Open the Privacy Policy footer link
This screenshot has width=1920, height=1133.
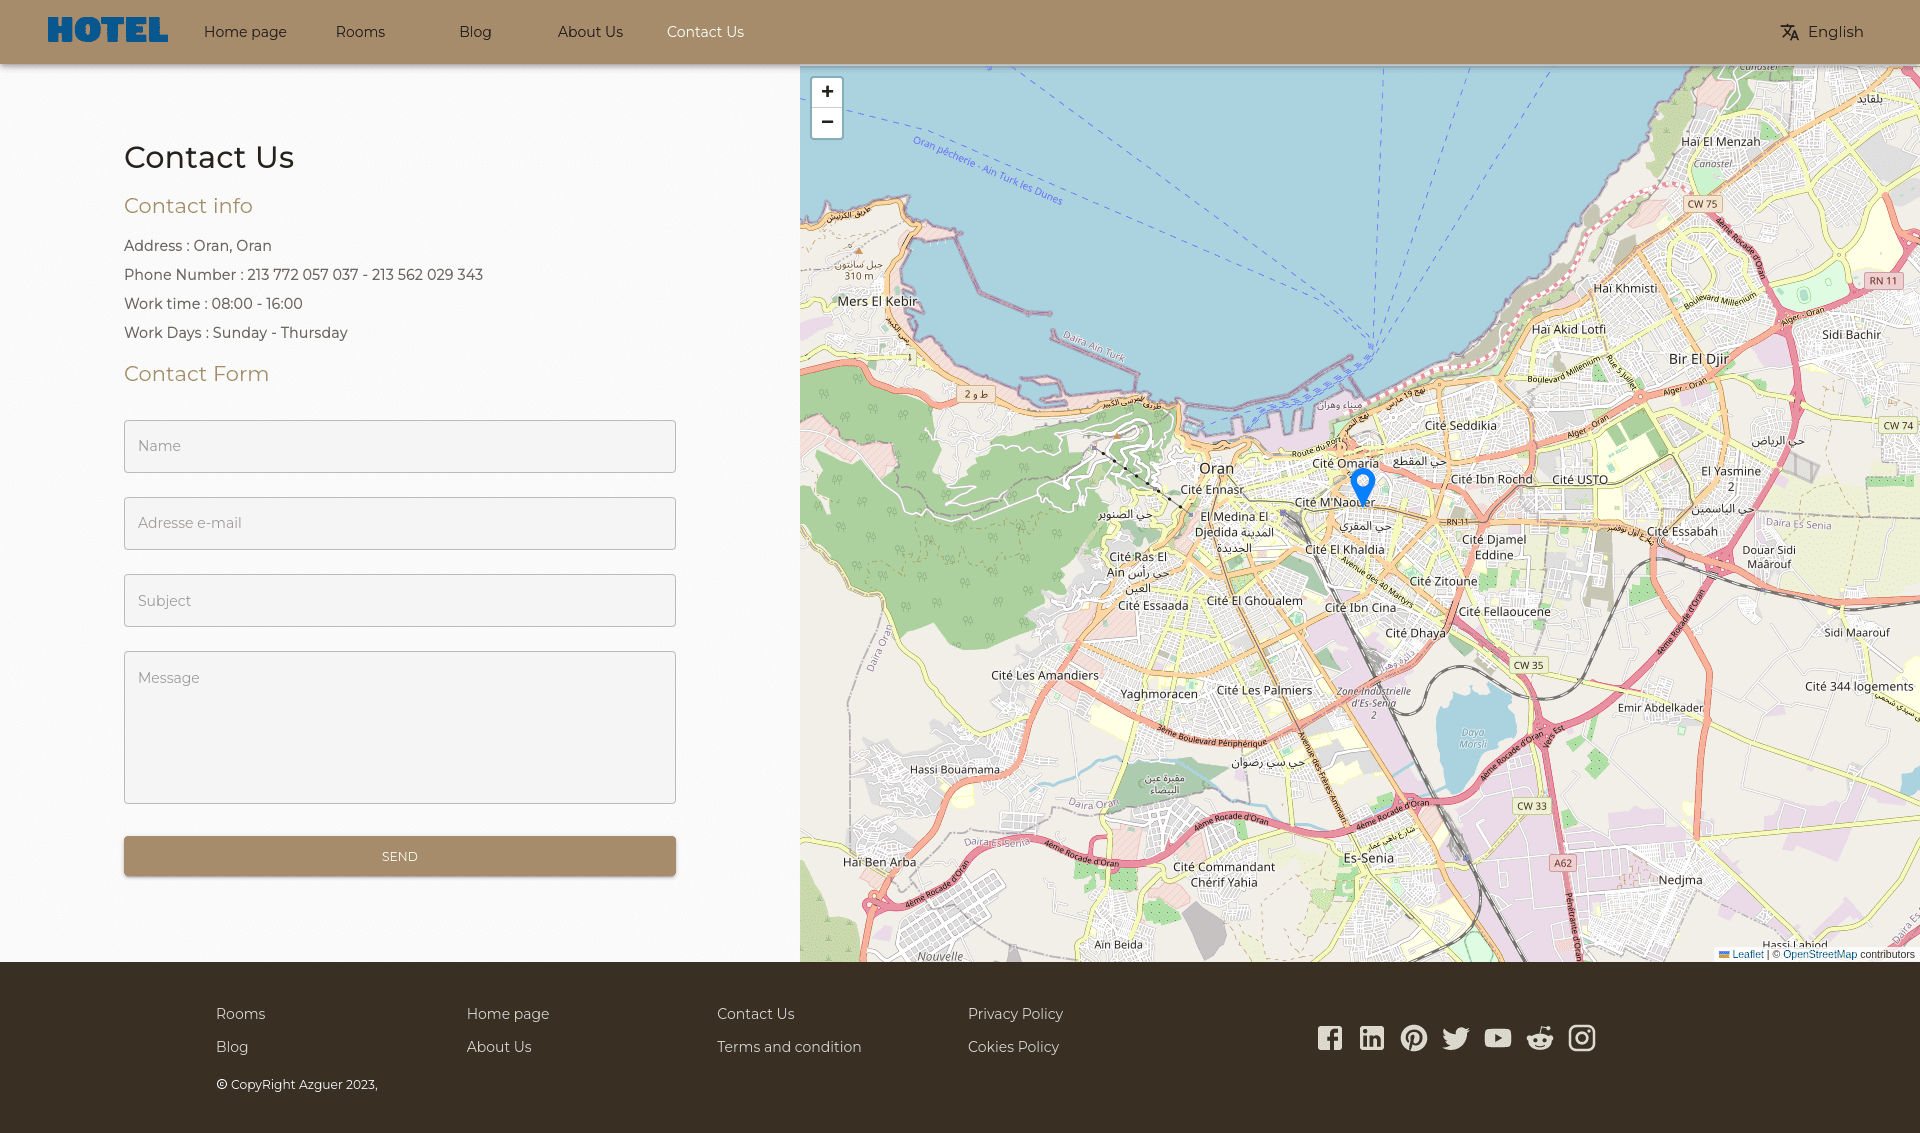(x=1015, y=1014)
